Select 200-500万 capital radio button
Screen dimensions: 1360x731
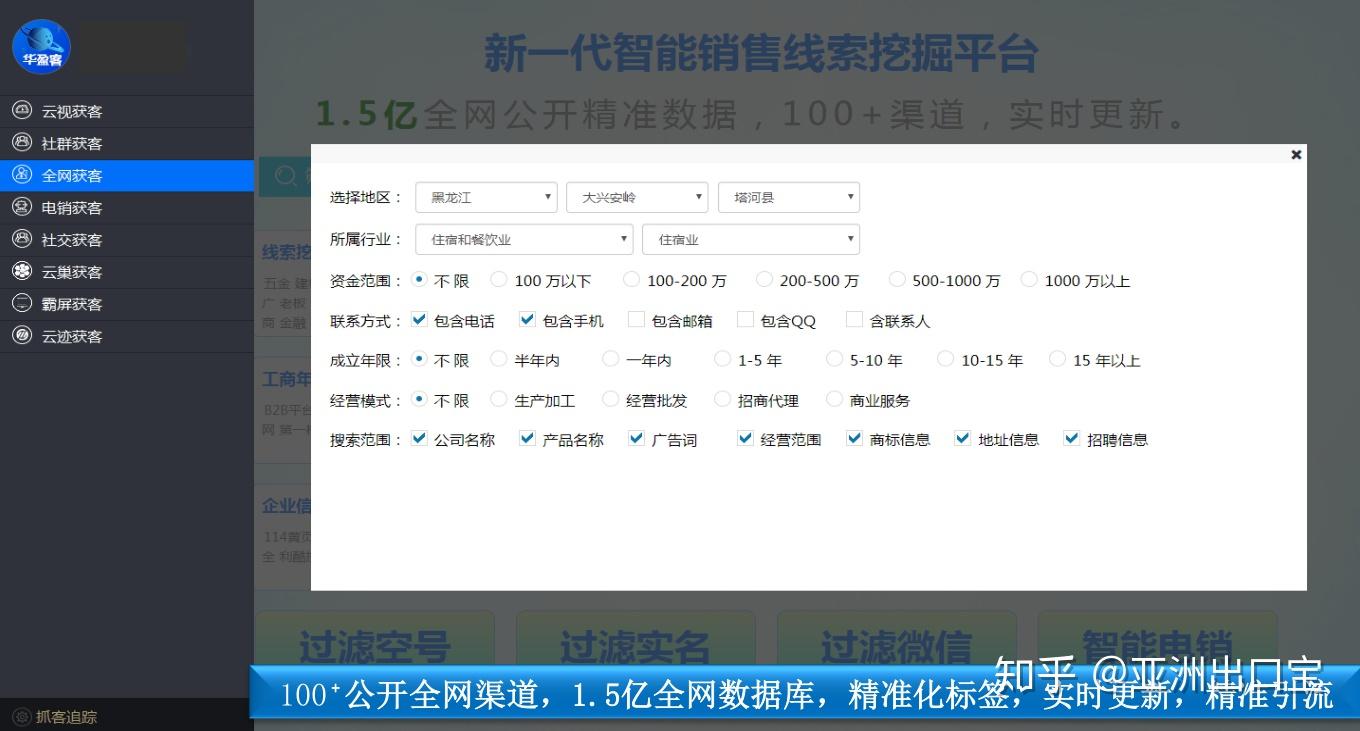[x=764, y=279]
